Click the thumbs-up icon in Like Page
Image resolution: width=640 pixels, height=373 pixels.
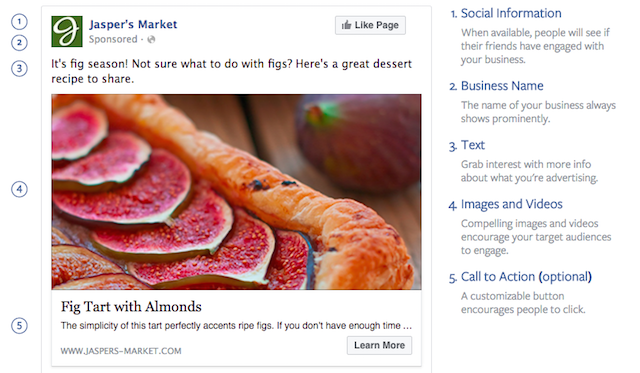346,25
